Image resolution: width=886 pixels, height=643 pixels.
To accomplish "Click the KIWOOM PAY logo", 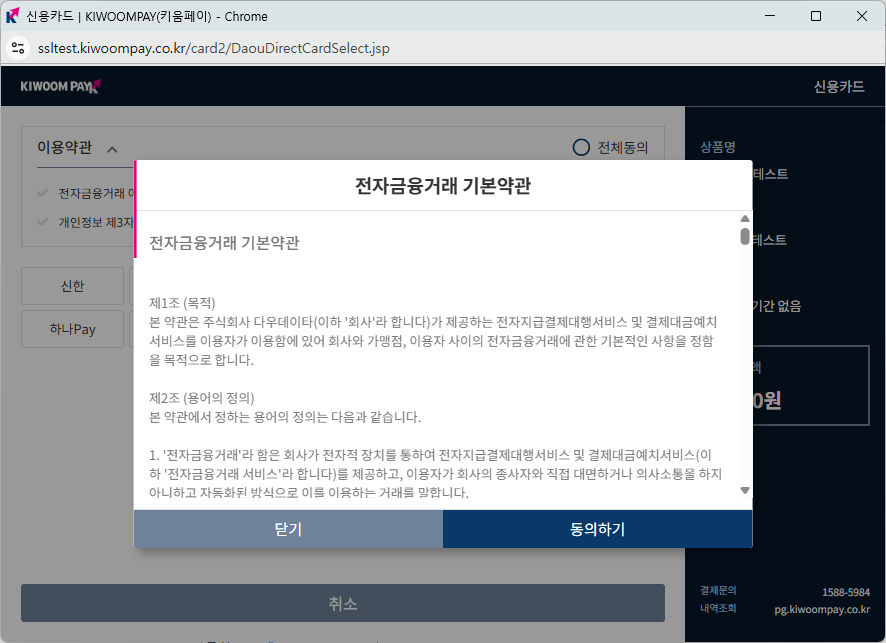I will (x=60, y=87).
